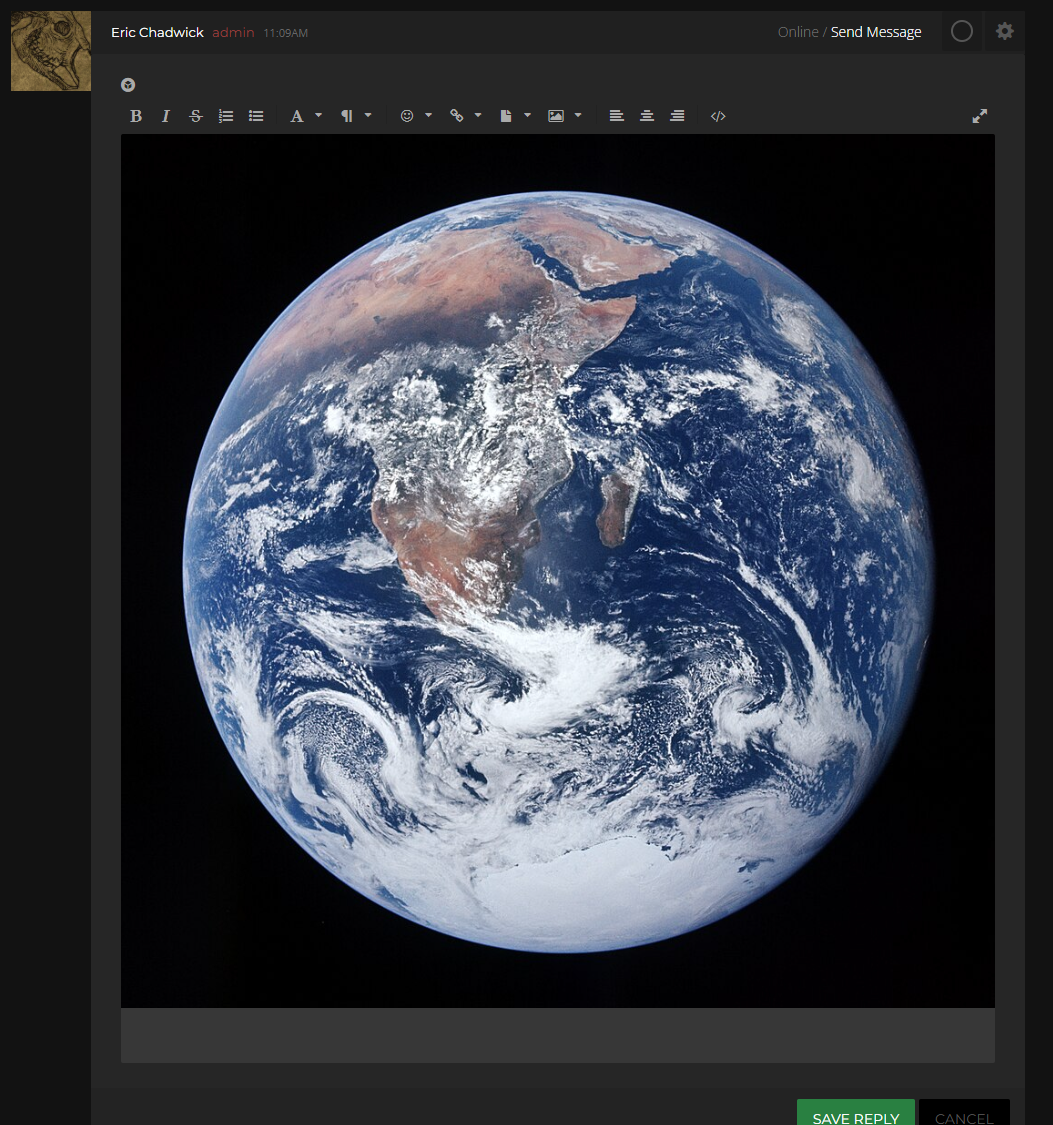Switch to HTML code view
This screenshot has height=1125, width=1053.
[x=718, y=116]
